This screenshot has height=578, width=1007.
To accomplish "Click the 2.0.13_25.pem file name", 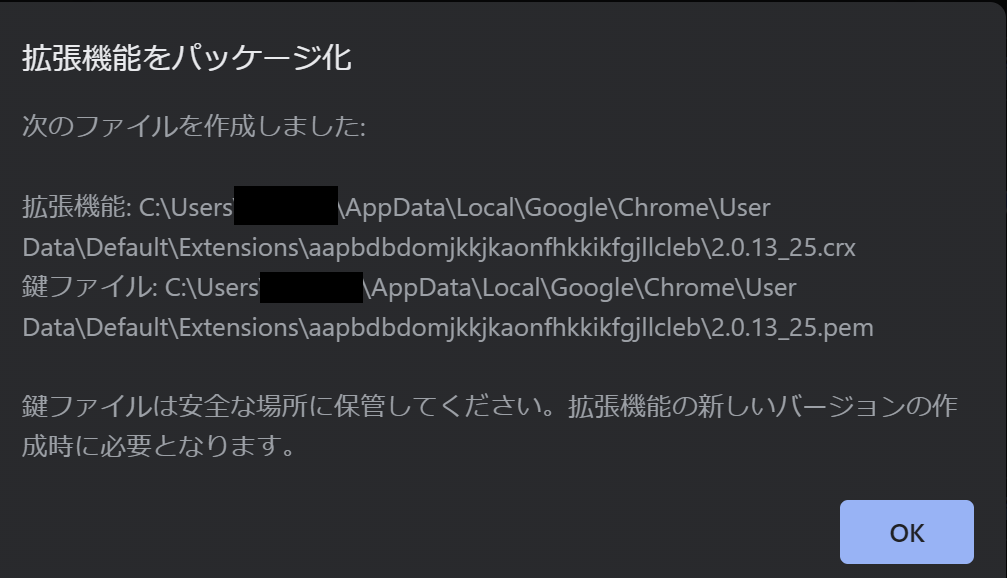I will coord(792,328).
